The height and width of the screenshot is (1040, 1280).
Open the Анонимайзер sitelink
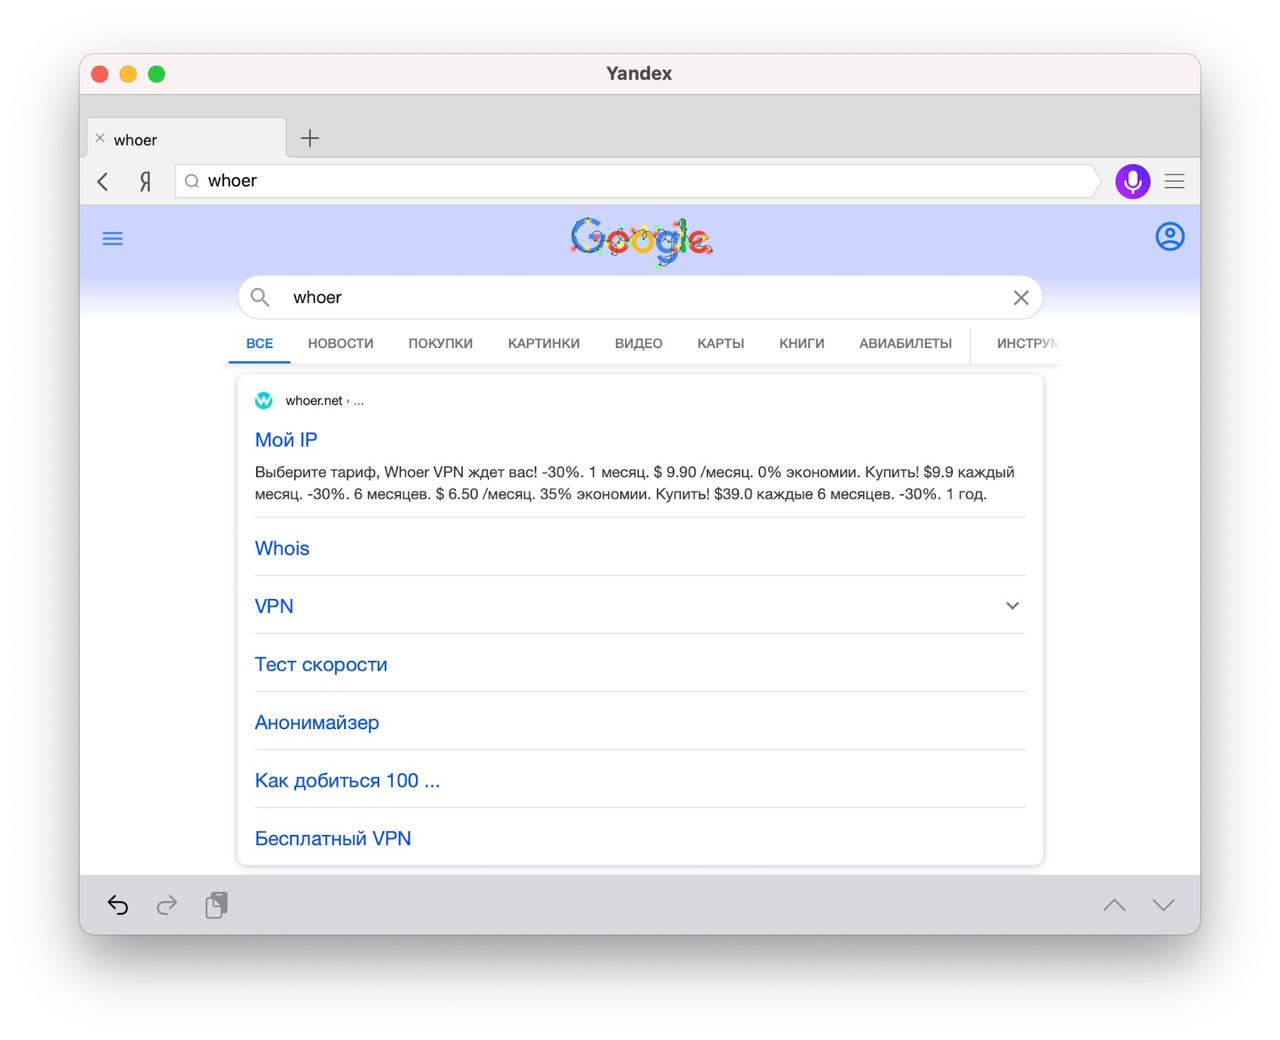coord(317,722)
